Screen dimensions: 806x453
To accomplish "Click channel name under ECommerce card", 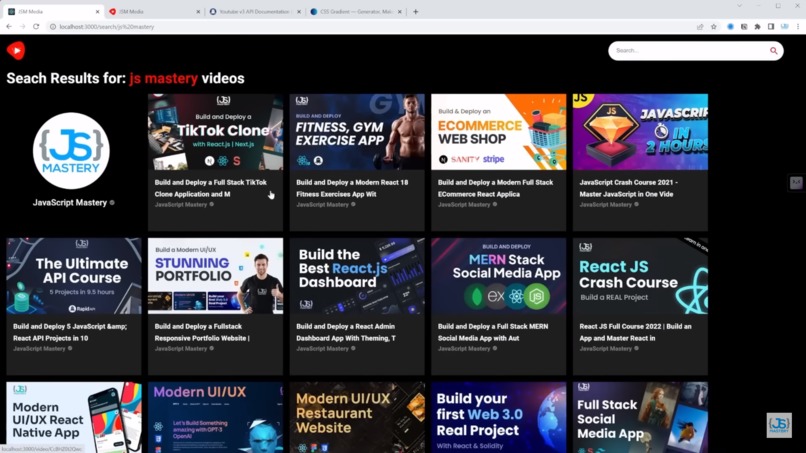I will (x=464, y=205).
